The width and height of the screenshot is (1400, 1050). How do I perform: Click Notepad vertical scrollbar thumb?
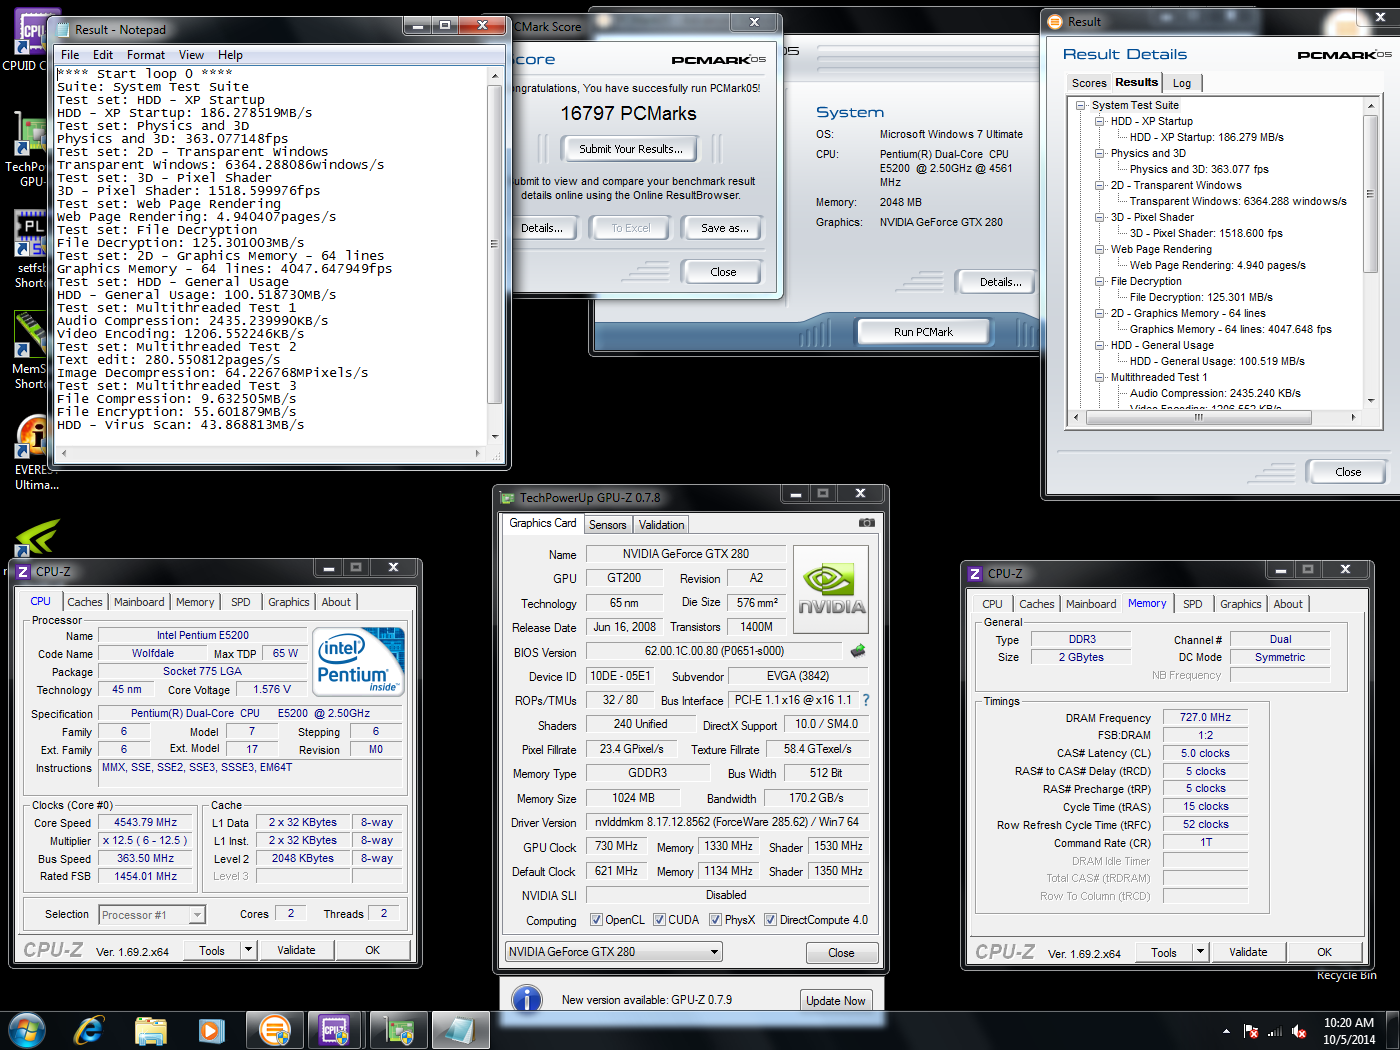[494, 244]
